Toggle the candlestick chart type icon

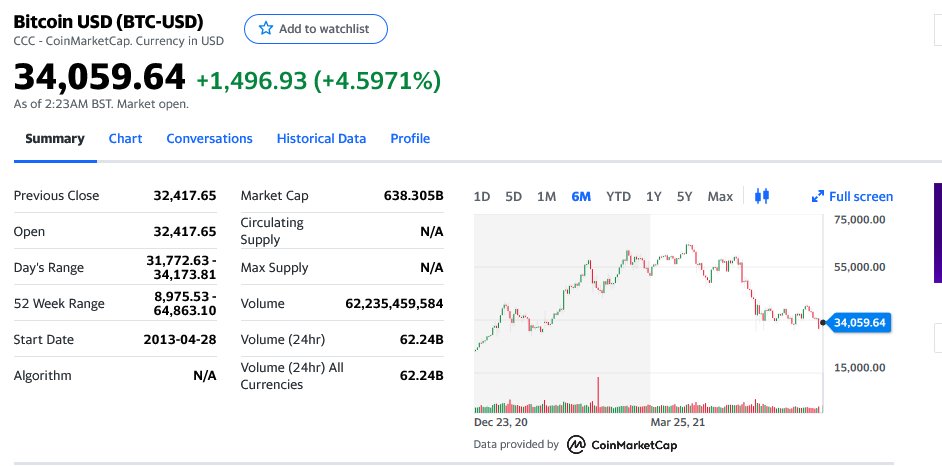pos(762,196)
